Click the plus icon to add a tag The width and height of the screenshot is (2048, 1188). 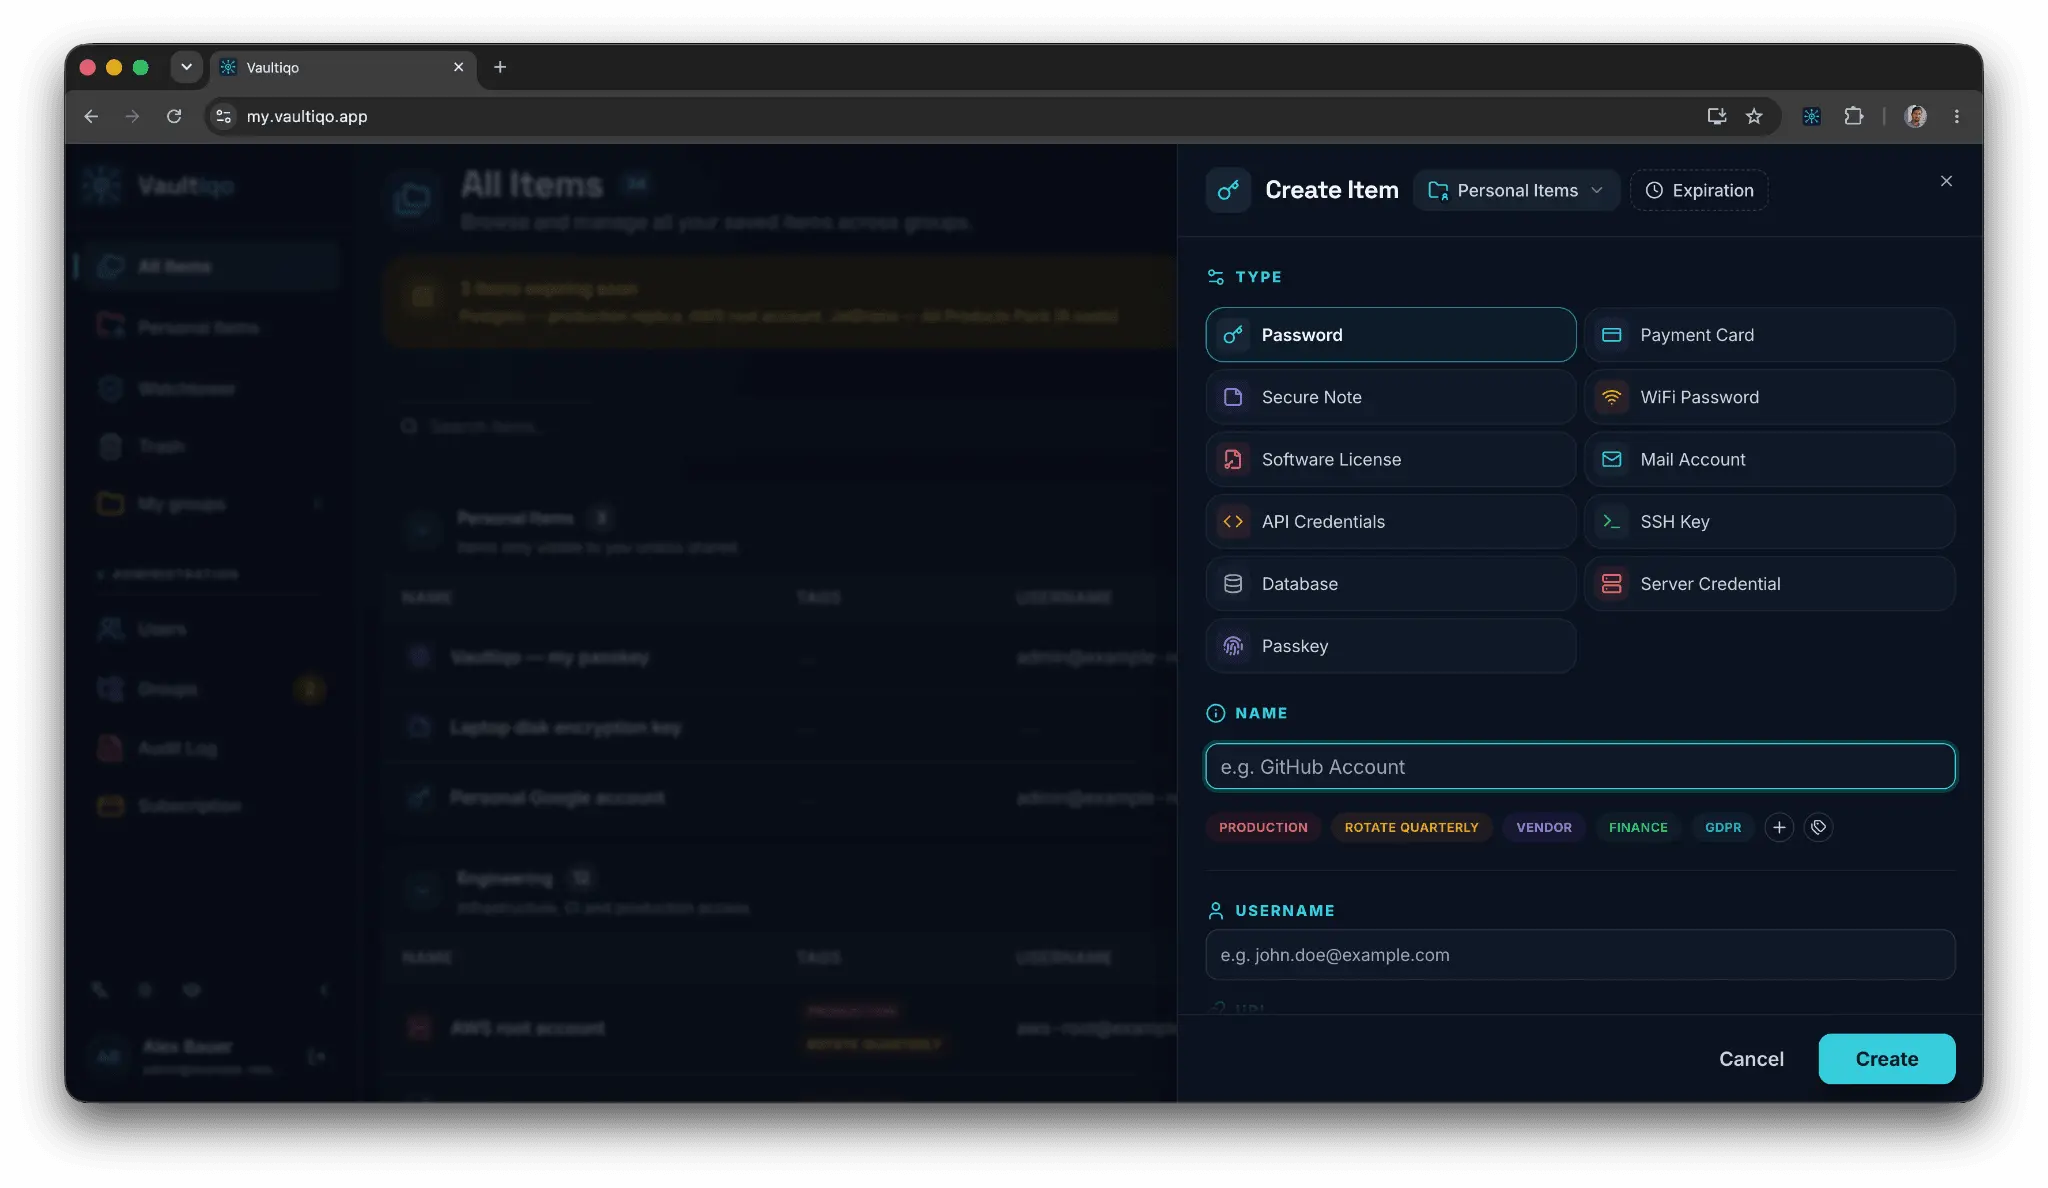[1779, 827]
